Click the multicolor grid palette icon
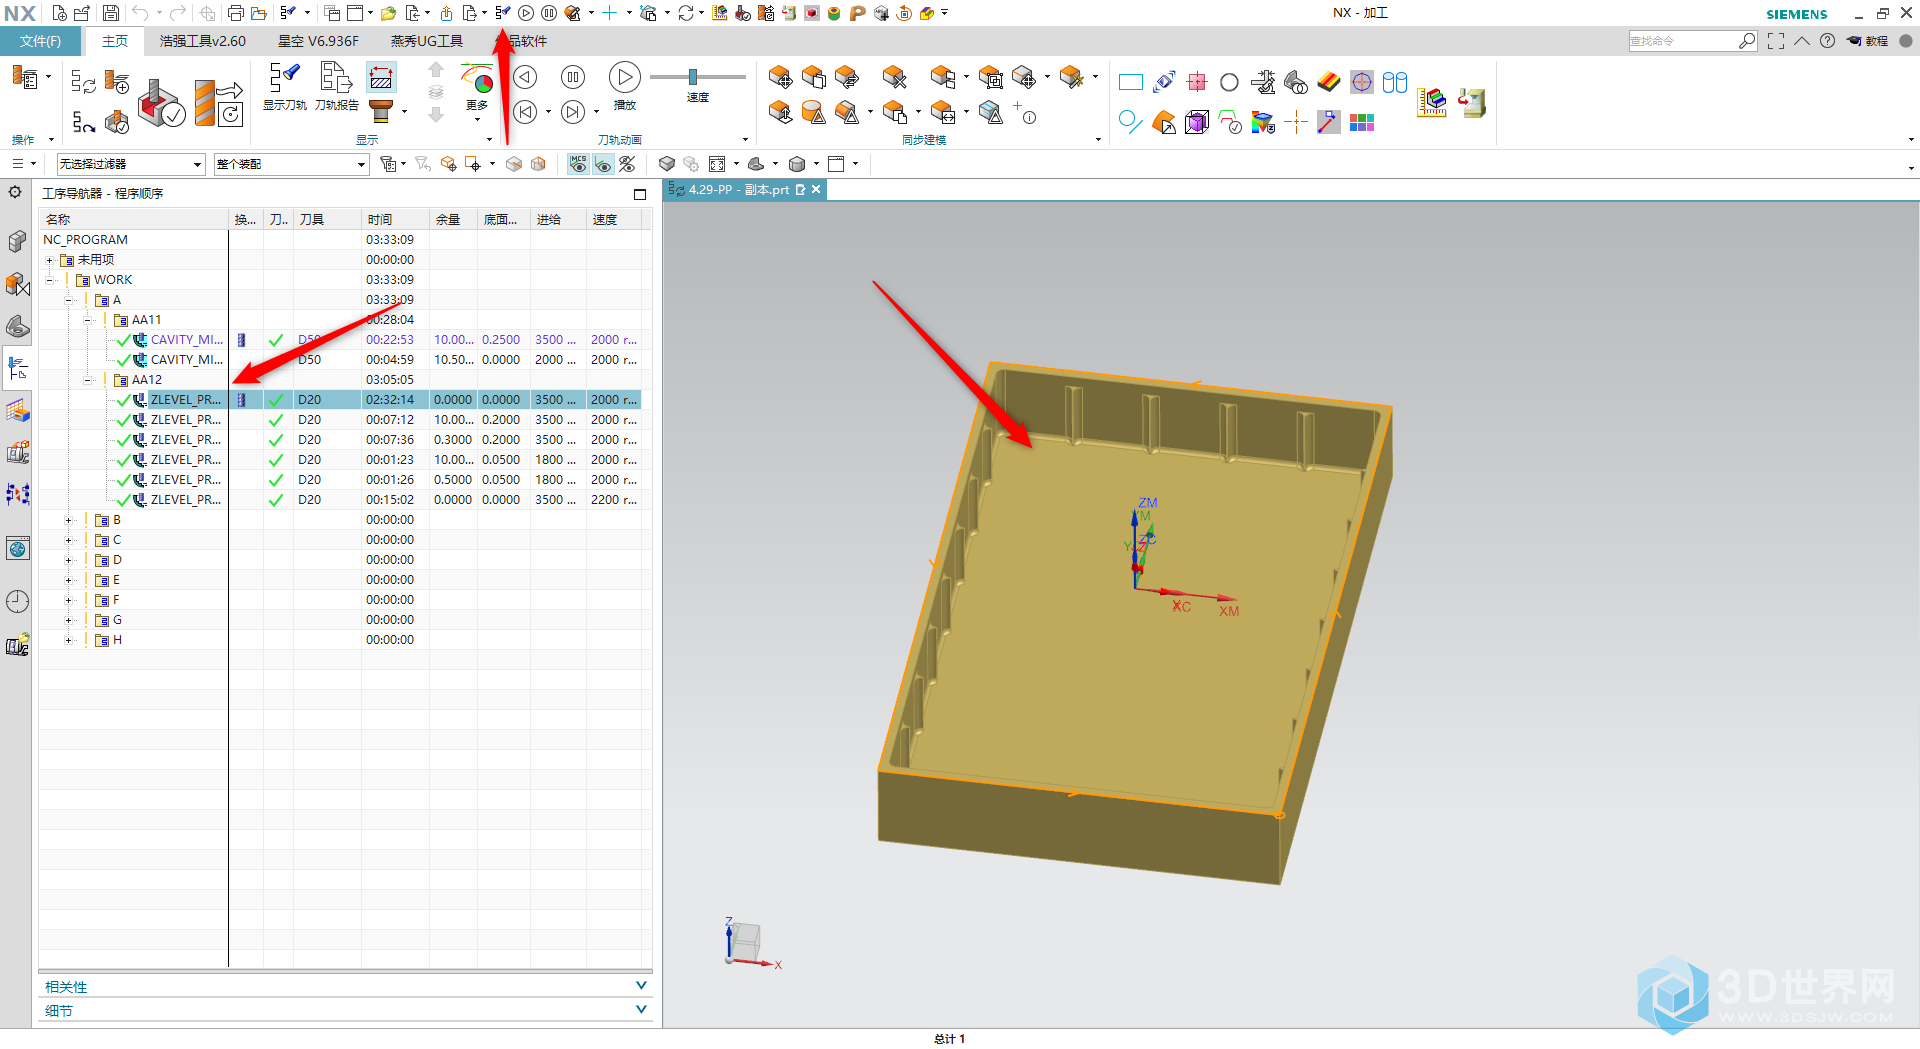The width and height of the screenshot is (1920, 1049). tap(1362, 123)
